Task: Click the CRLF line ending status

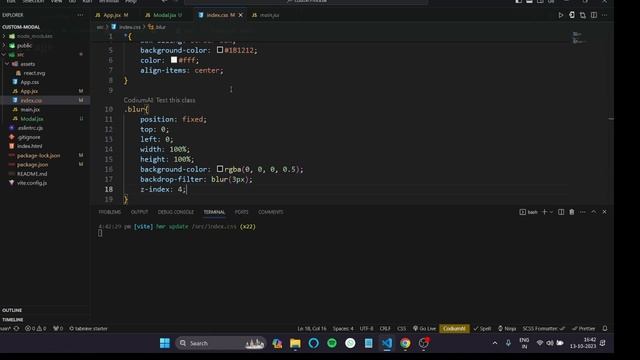Action: point(385,329)
